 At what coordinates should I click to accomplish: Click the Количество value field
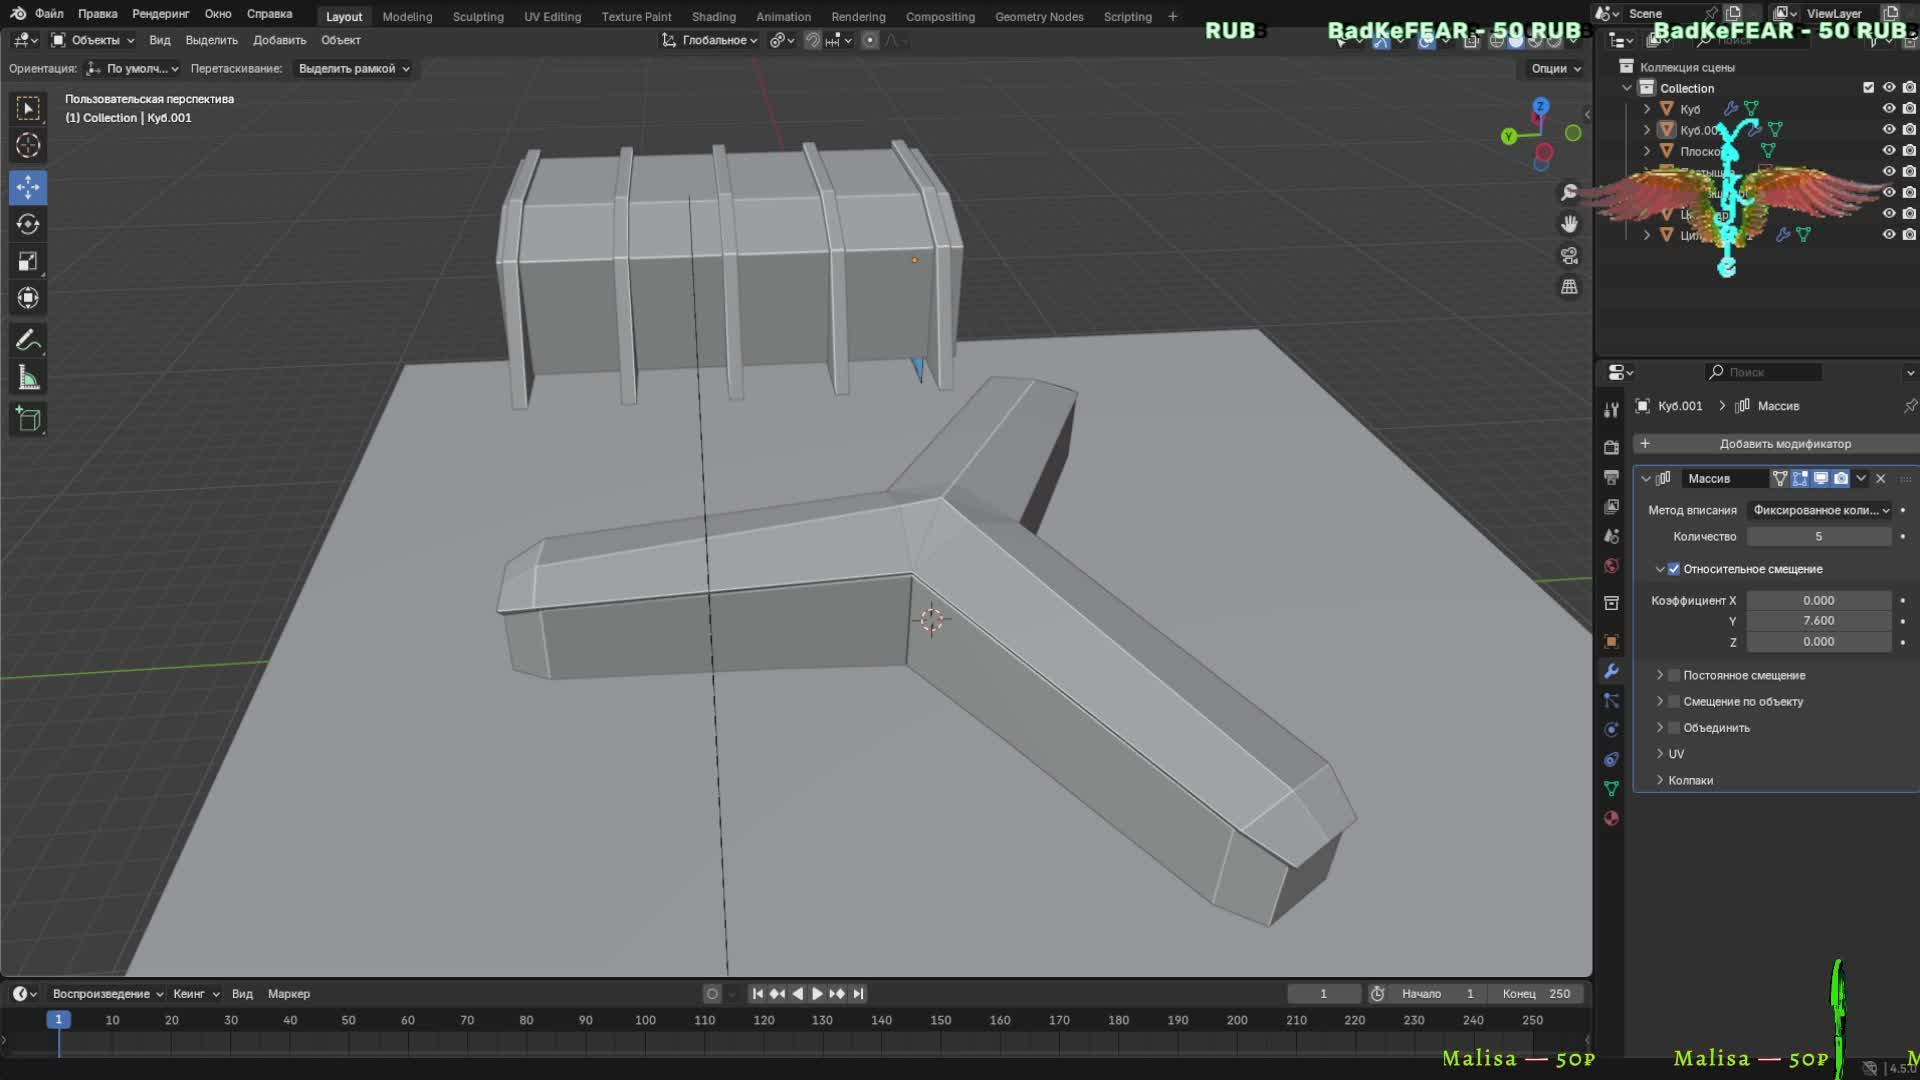click(x=1818, y=537)
